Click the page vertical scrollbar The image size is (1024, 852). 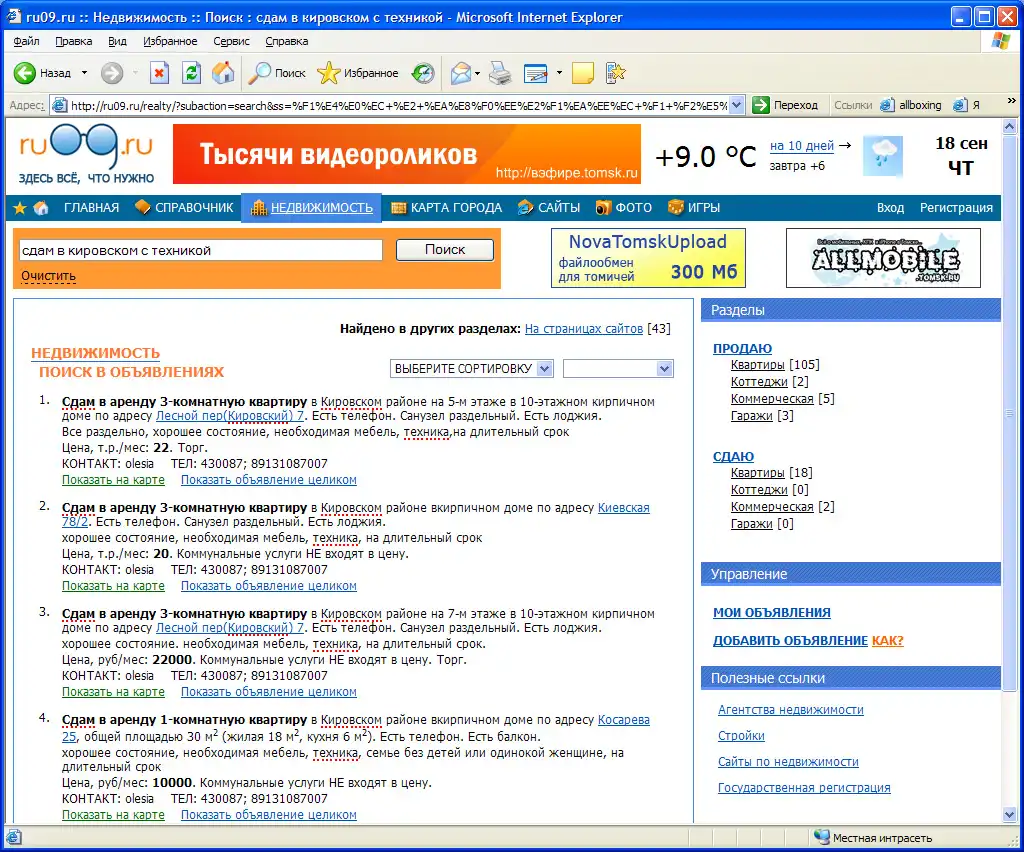[x=1010, y=500]
